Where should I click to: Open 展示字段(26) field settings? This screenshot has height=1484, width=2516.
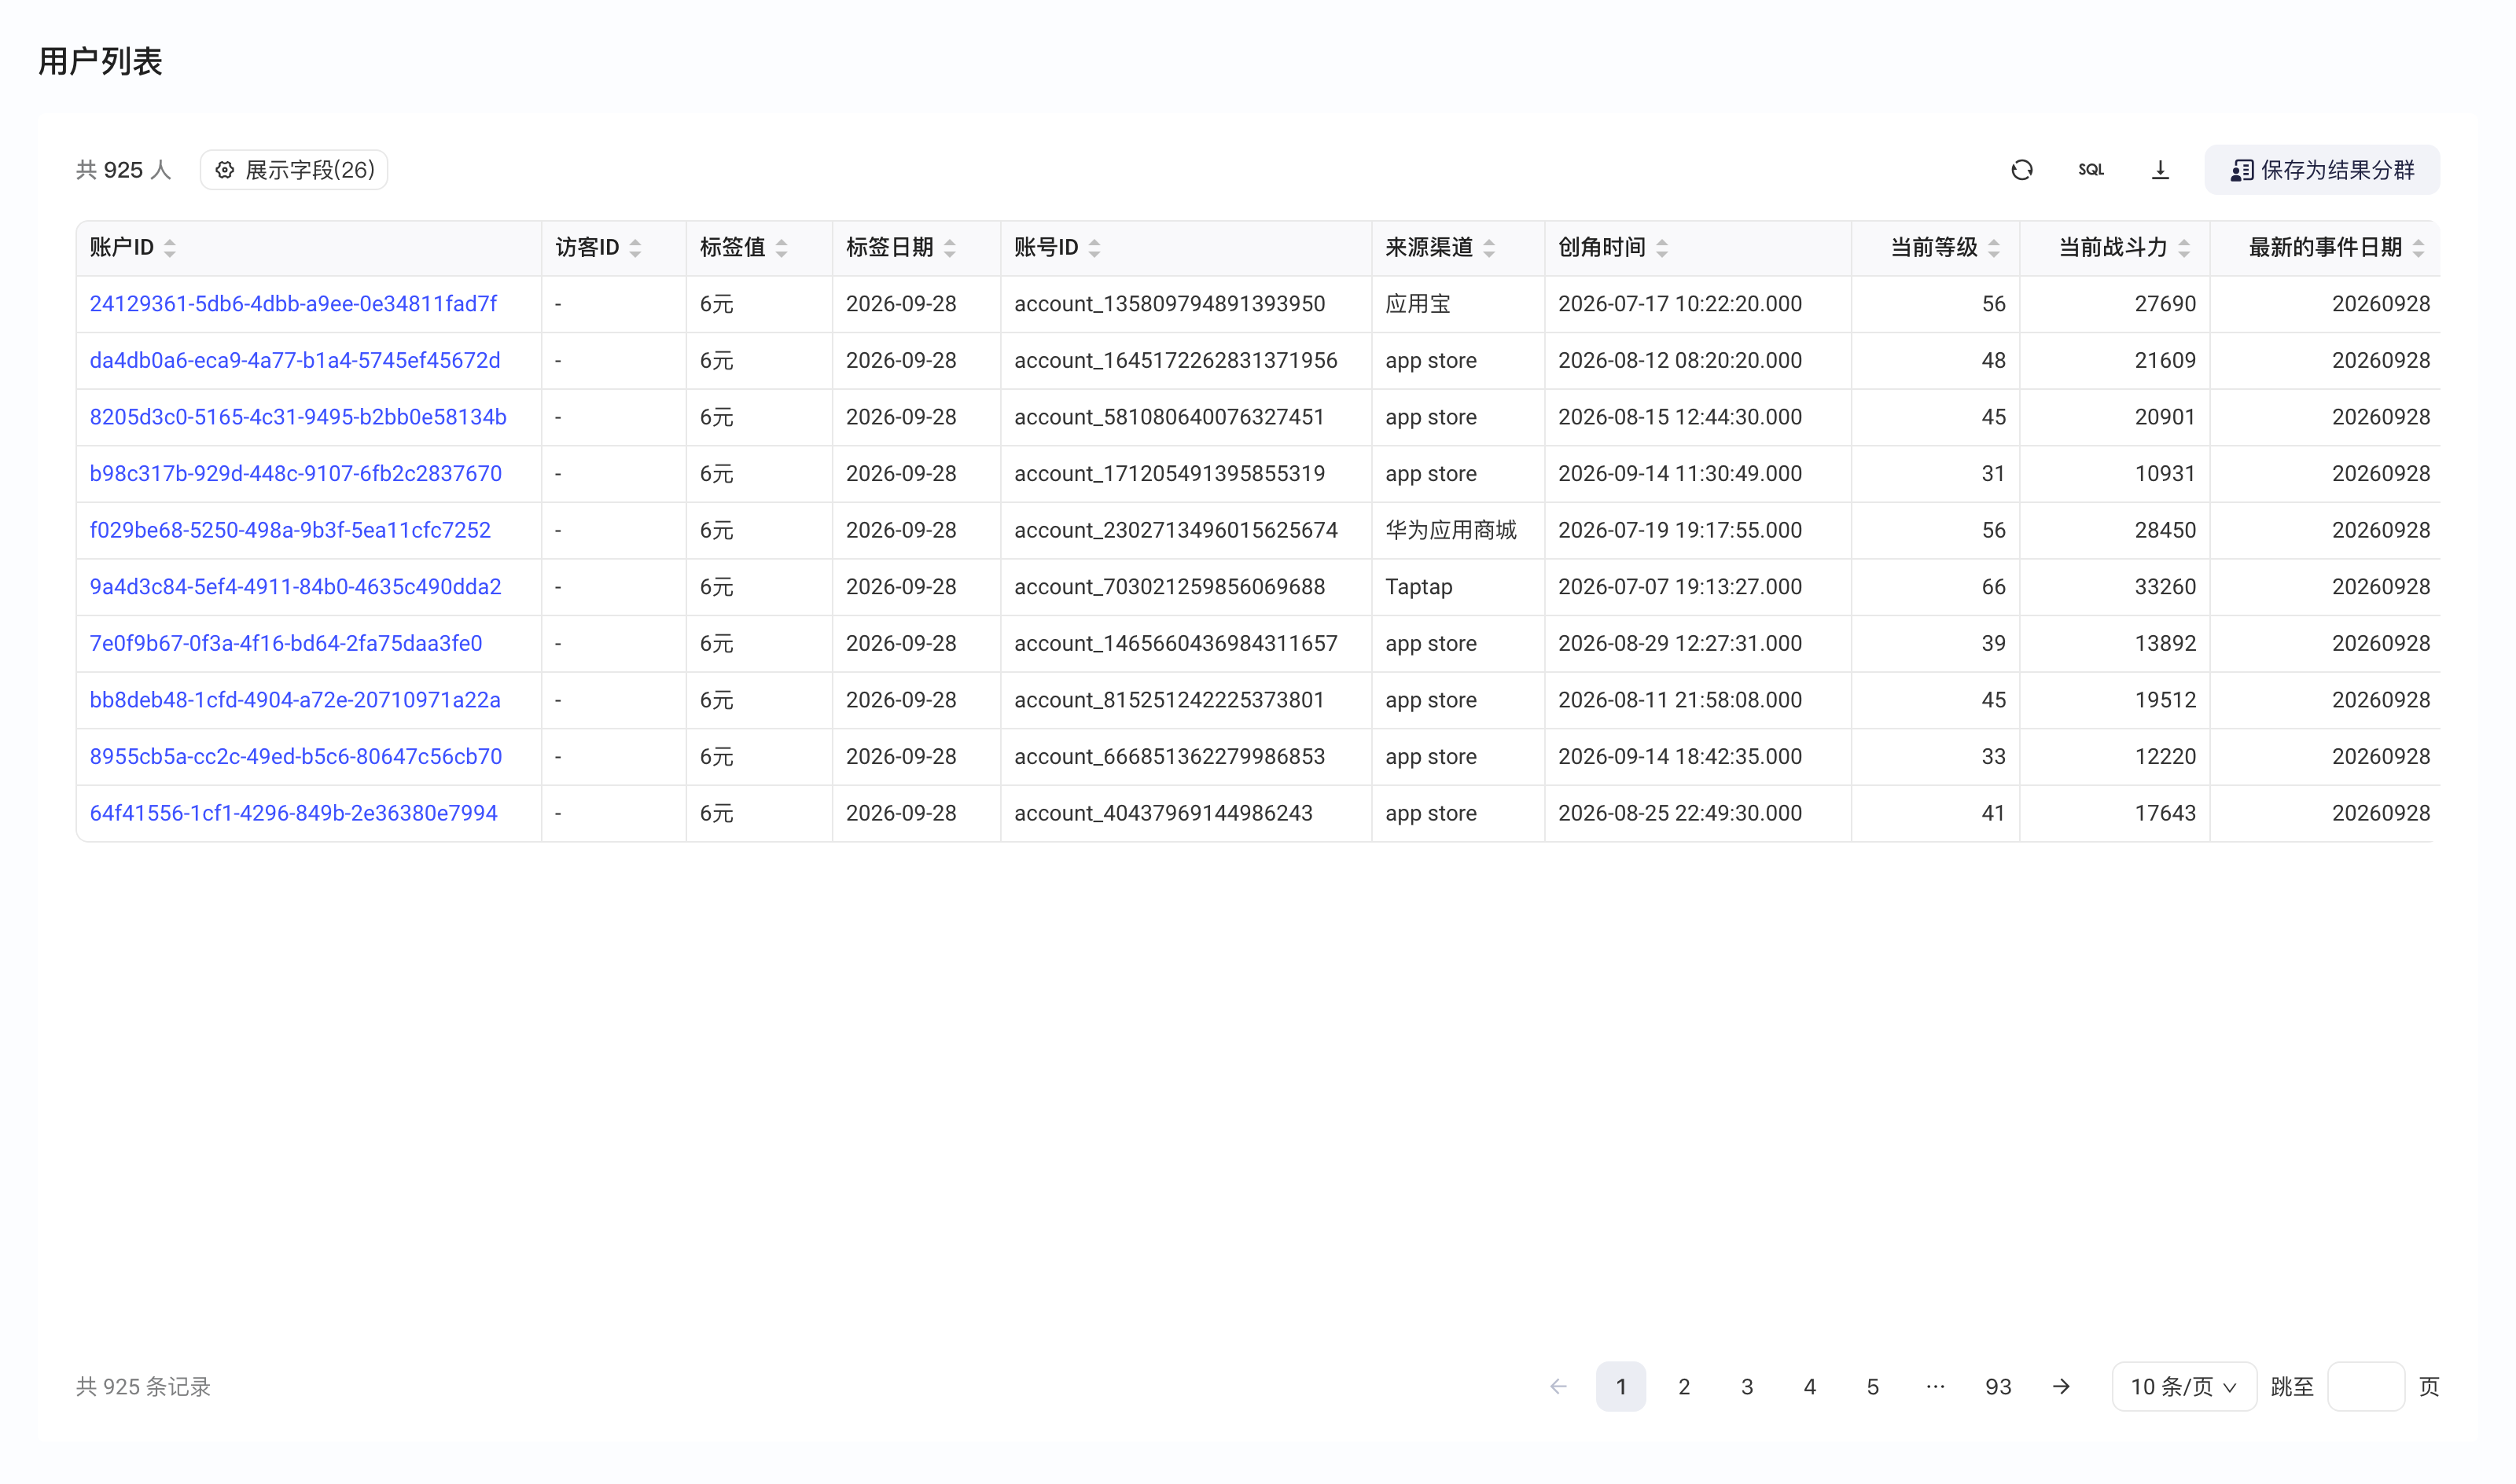[x=294, y=170]
